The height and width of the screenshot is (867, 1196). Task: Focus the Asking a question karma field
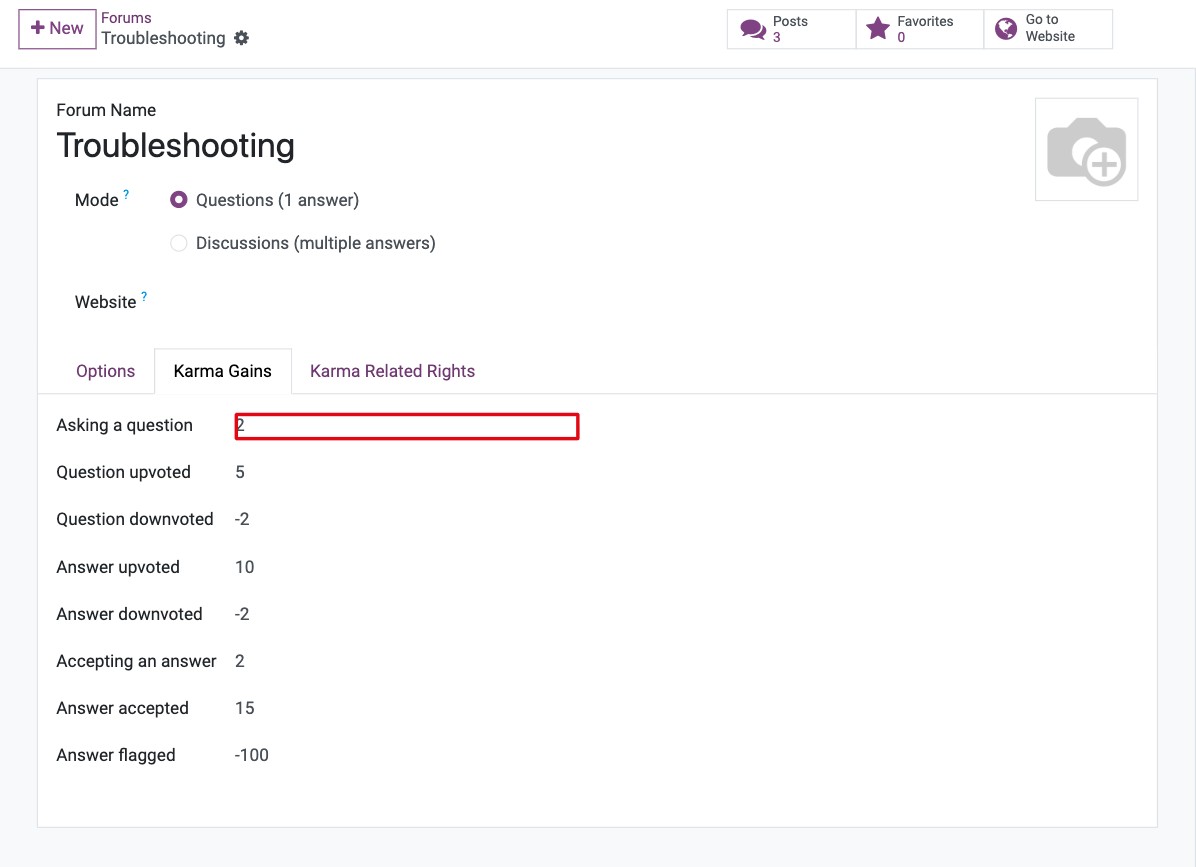[x=407, y=426]
